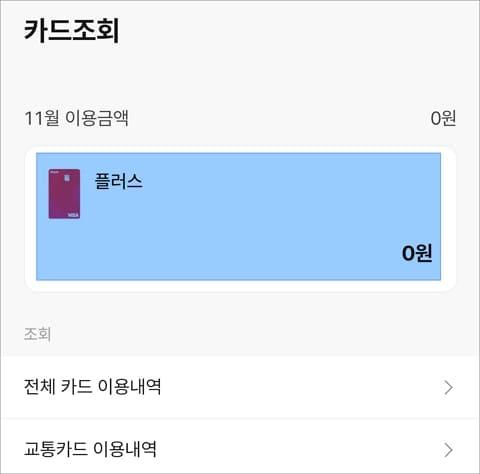This screenshot has width=480, height=474.
Task: Open 전체 카드 이용내역 chevron arrow
Action: 449,387
